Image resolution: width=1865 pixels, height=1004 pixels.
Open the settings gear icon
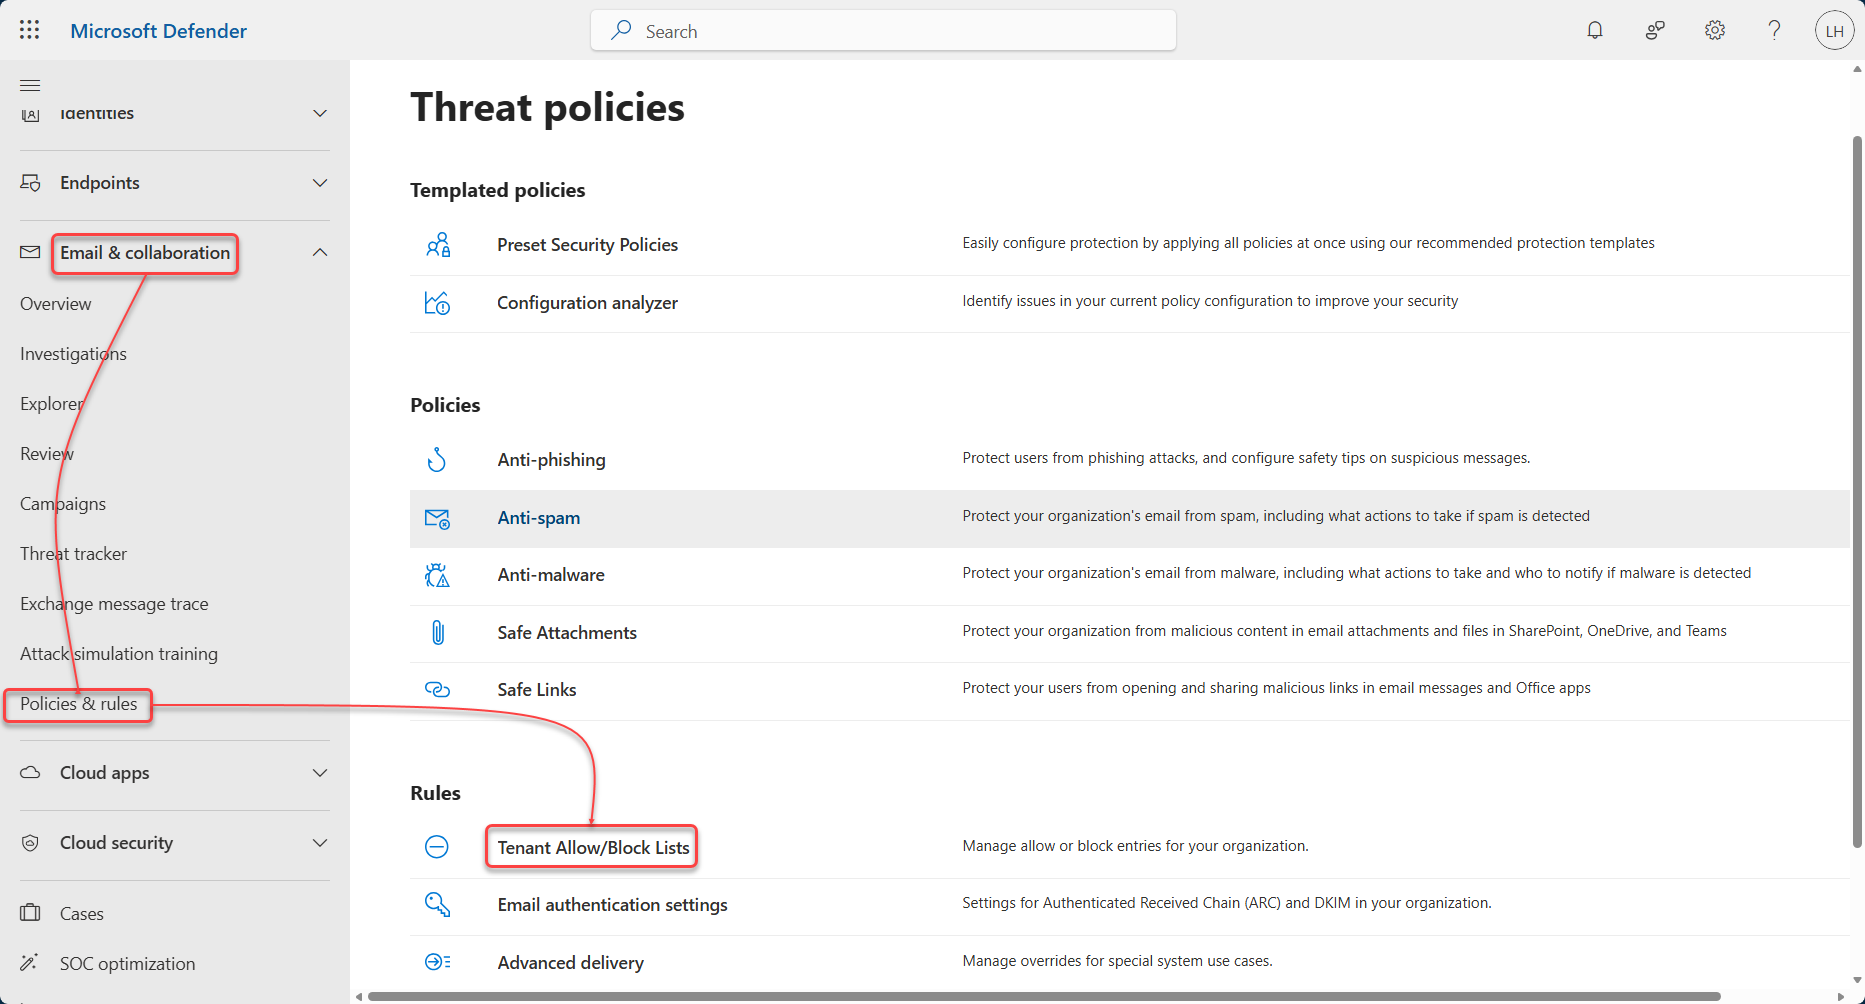pos(1715,30)
